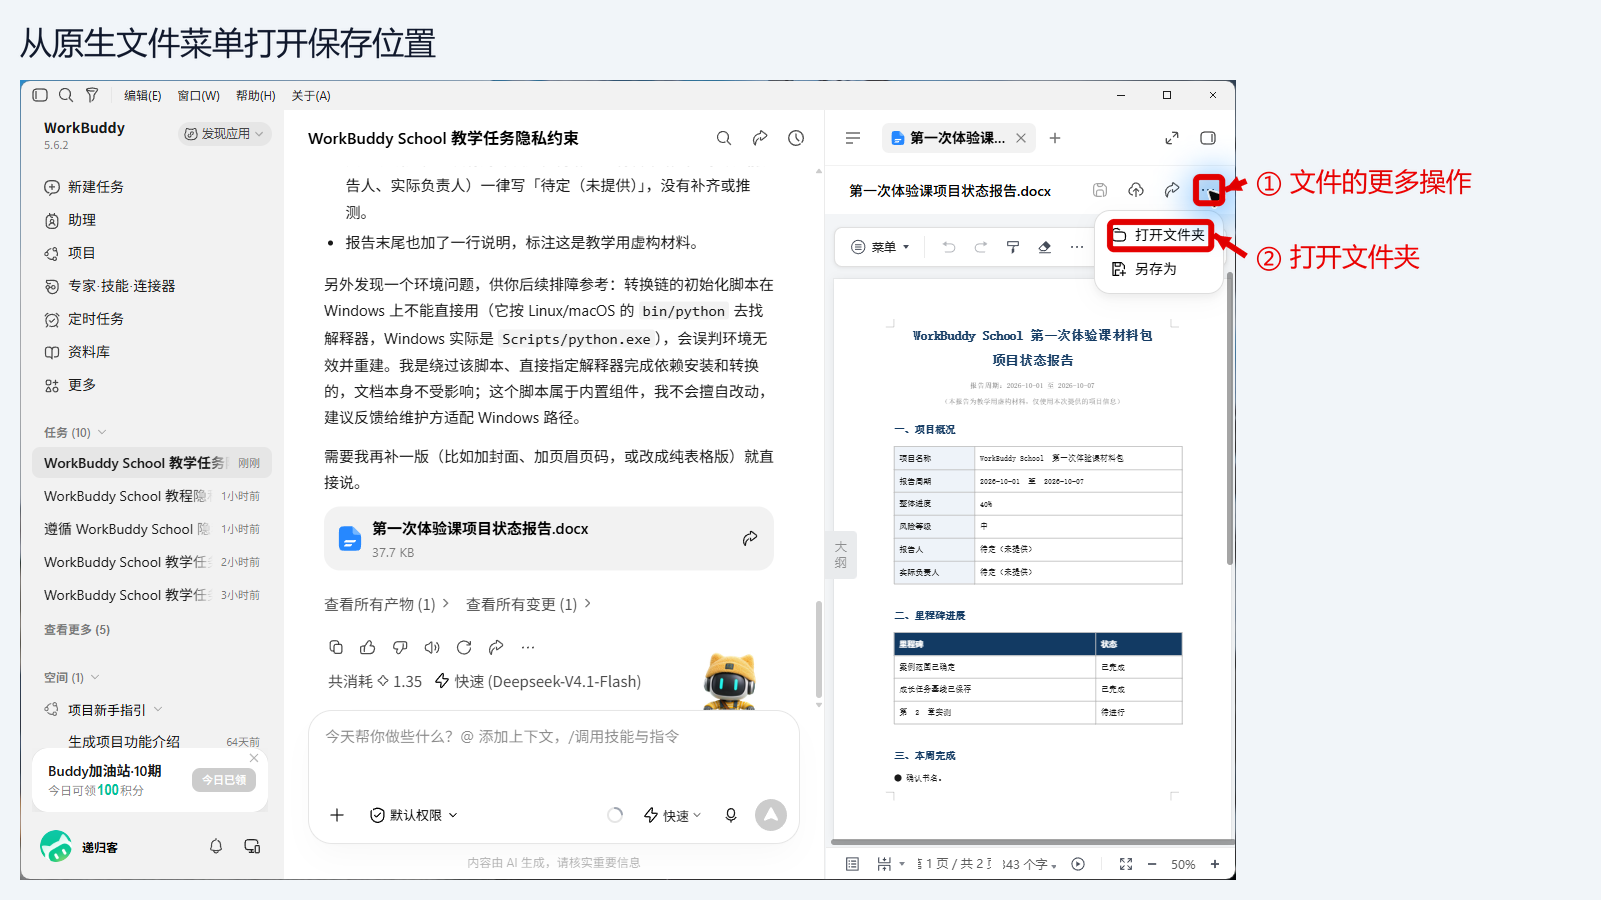Viewport: 1601px width, 900px height.
Task: Zoom in document with plus button
Action: [x=1215, y=864]
